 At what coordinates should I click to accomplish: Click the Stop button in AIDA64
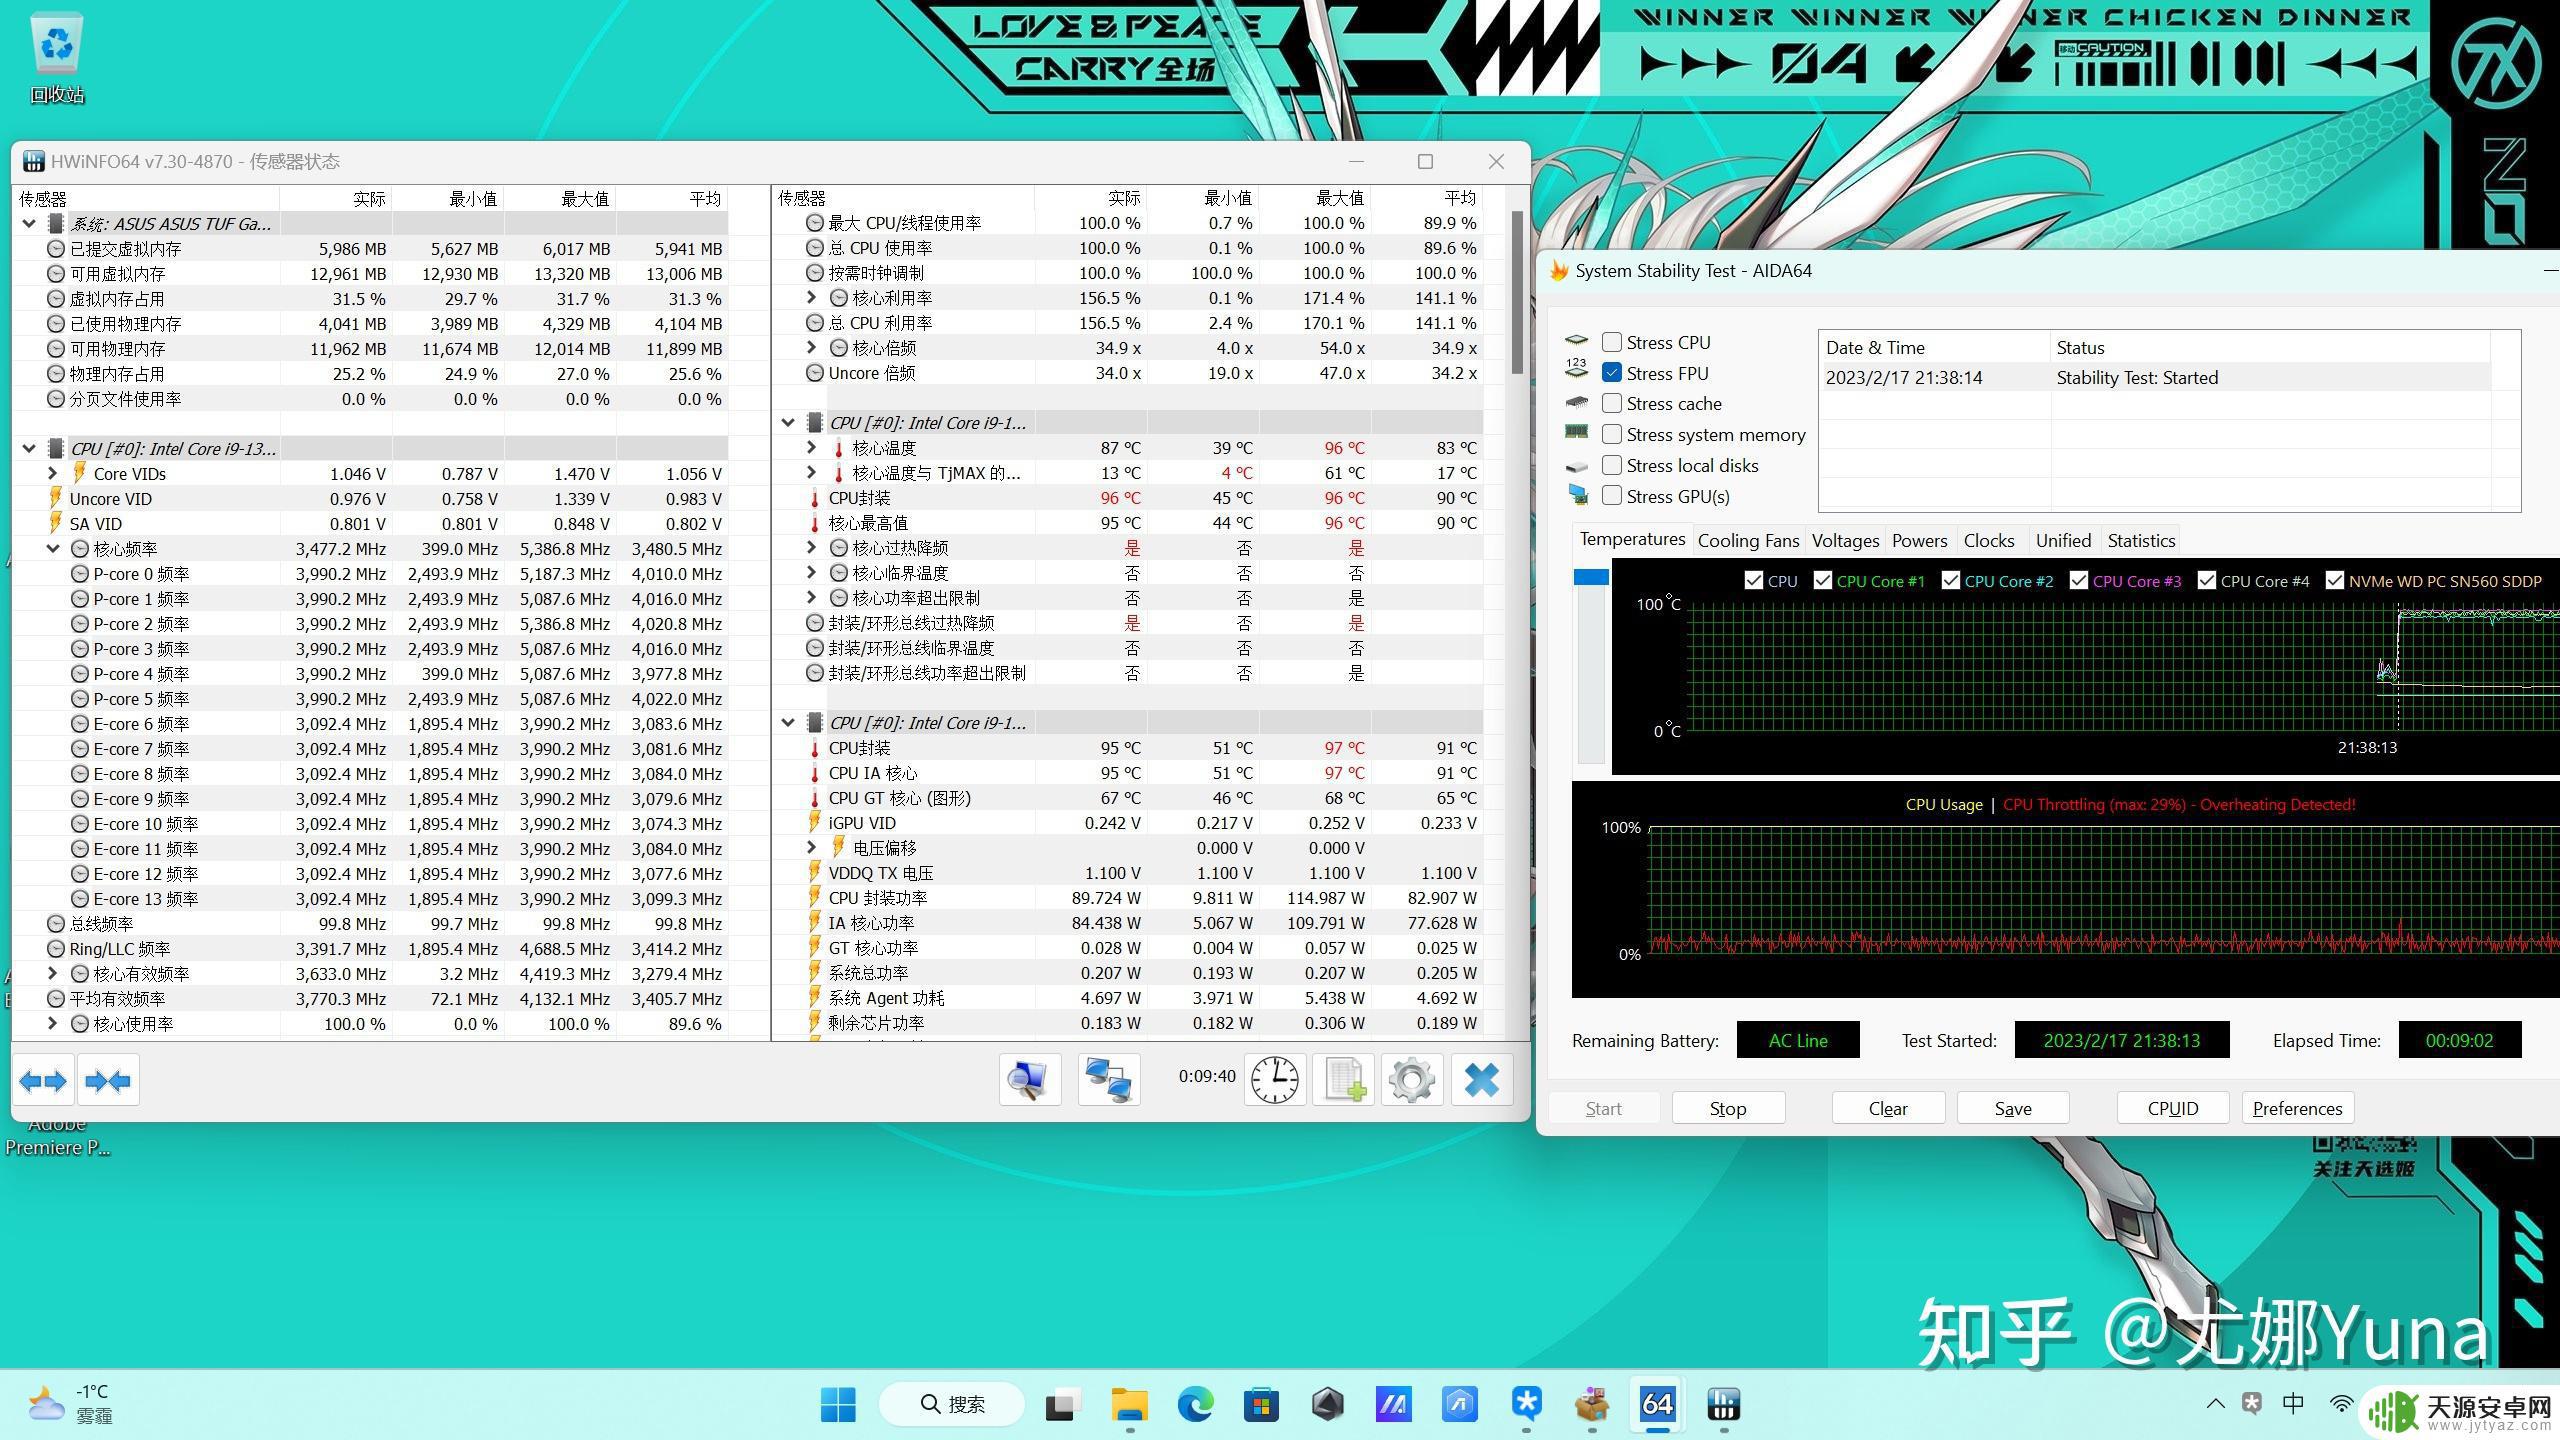pyautogui.click(x=1727, y=1108)
